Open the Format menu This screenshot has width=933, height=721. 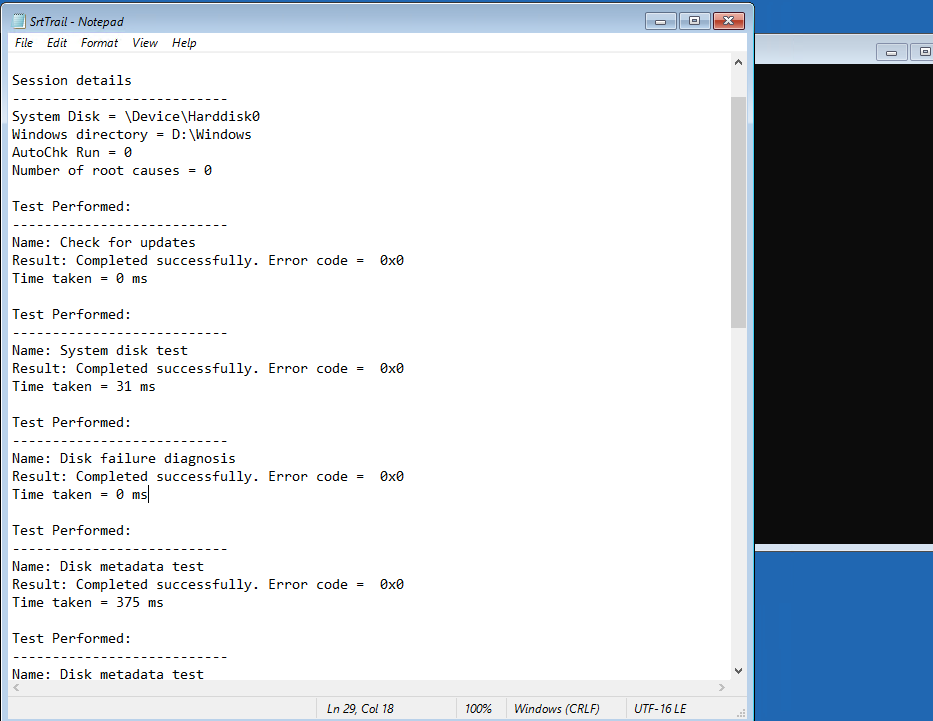coord(99,43)
